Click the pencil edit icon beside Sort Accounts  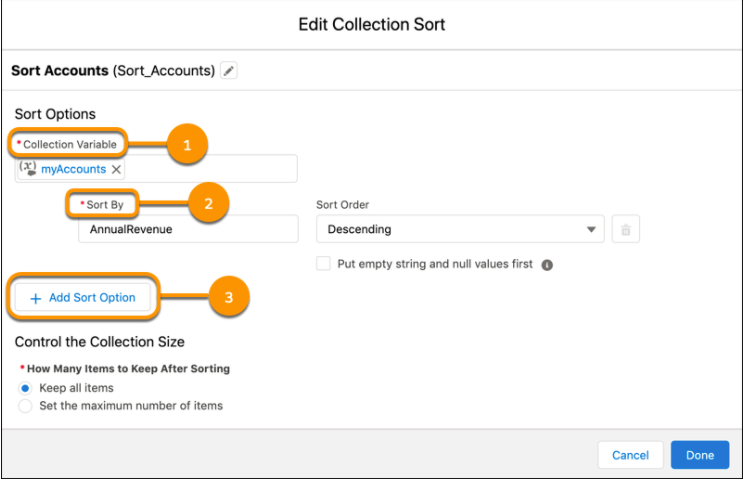(229, 71)
